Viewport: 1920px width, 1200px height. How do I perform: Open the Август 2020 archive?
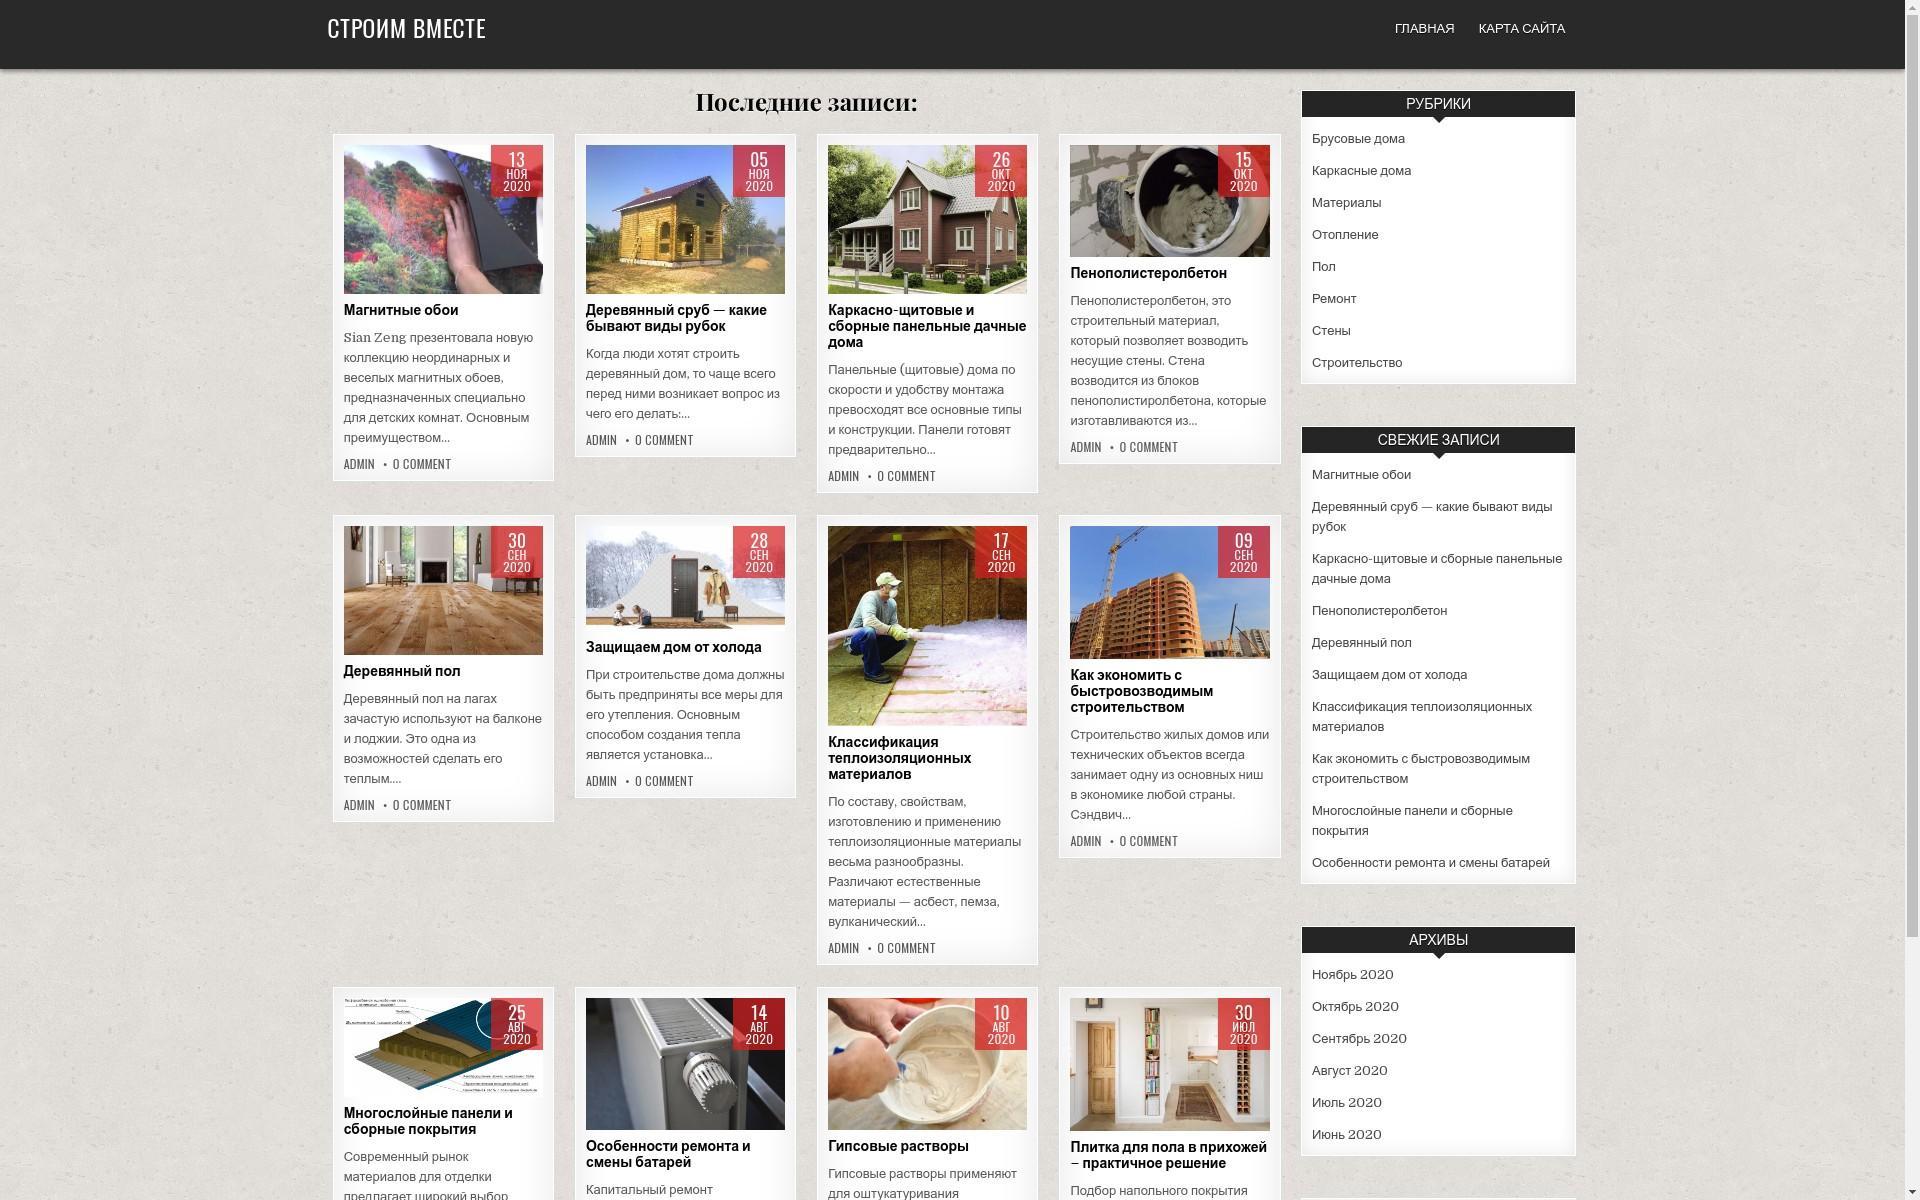tap(1349, 1071)
